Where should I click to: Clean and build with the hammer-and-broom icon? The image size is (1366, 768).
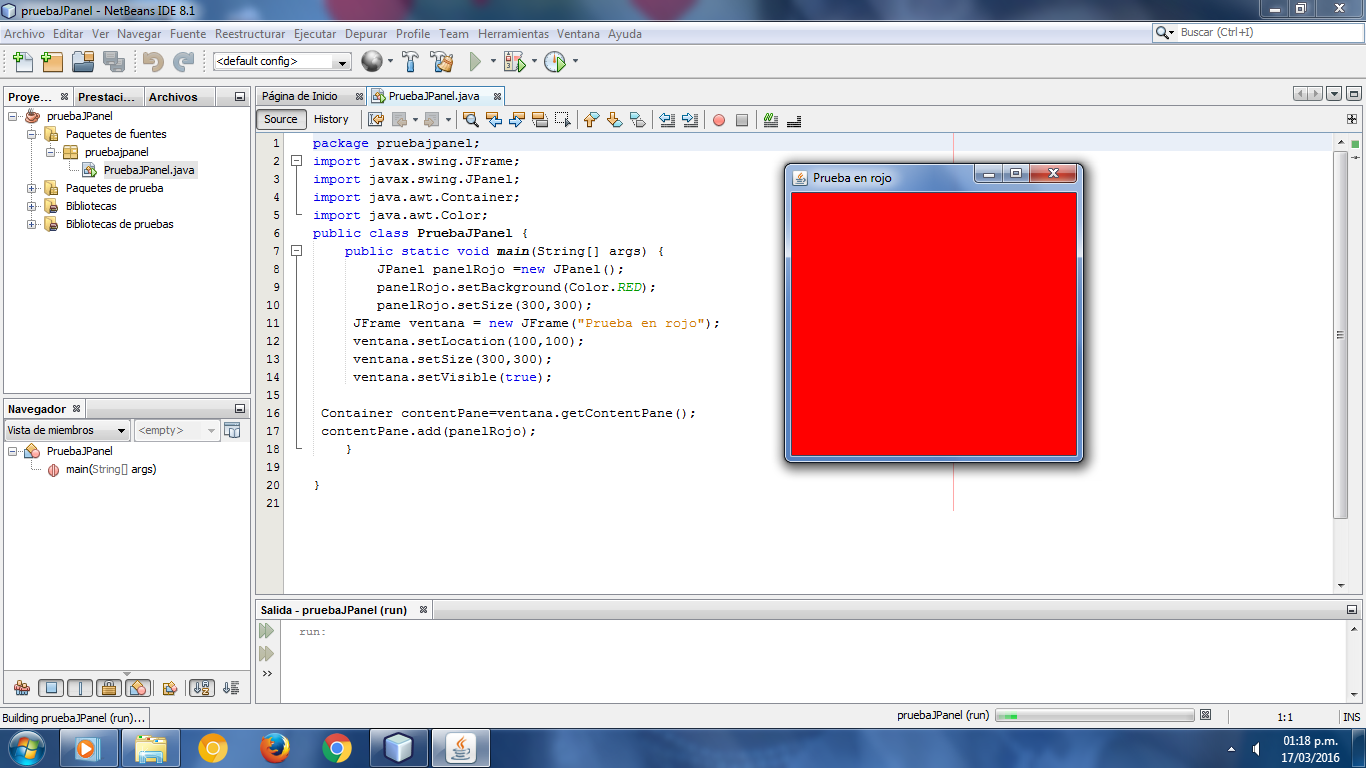coord(441,61)
